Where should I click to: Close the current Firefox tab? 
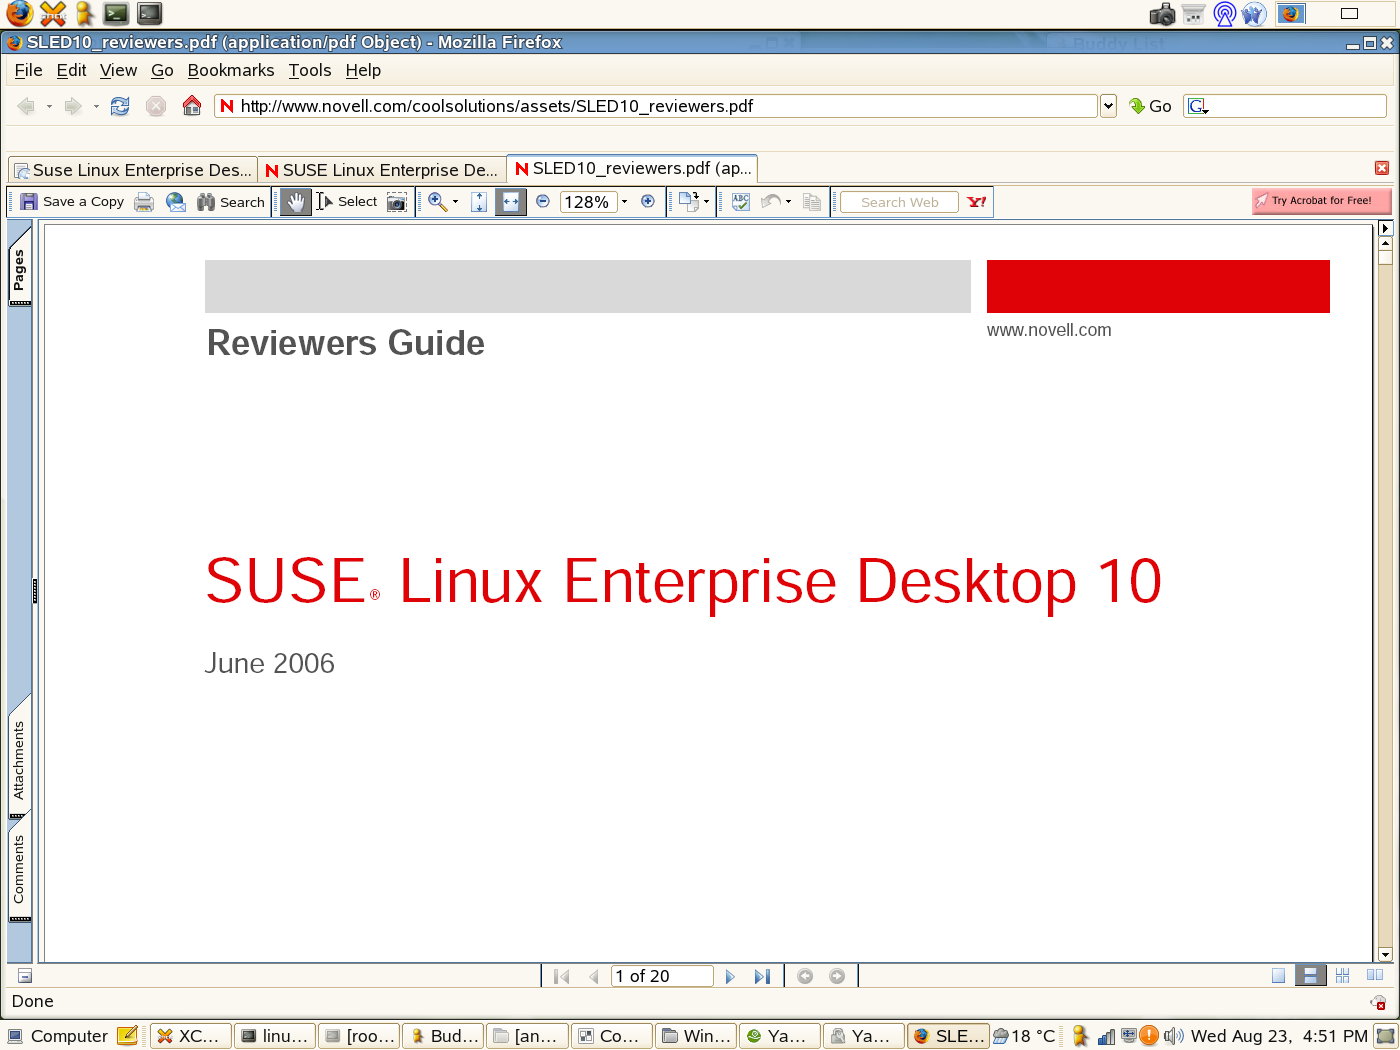[1382, 168]
